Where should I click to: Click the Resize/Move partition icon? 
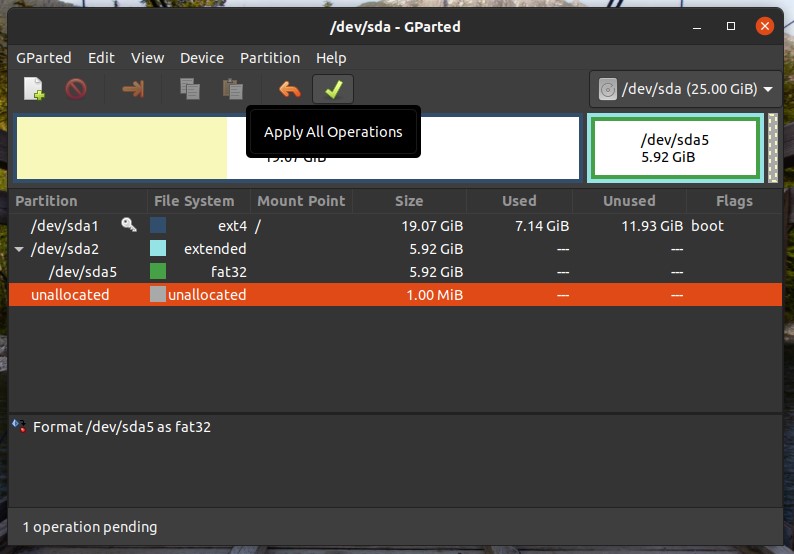point(133,90)
